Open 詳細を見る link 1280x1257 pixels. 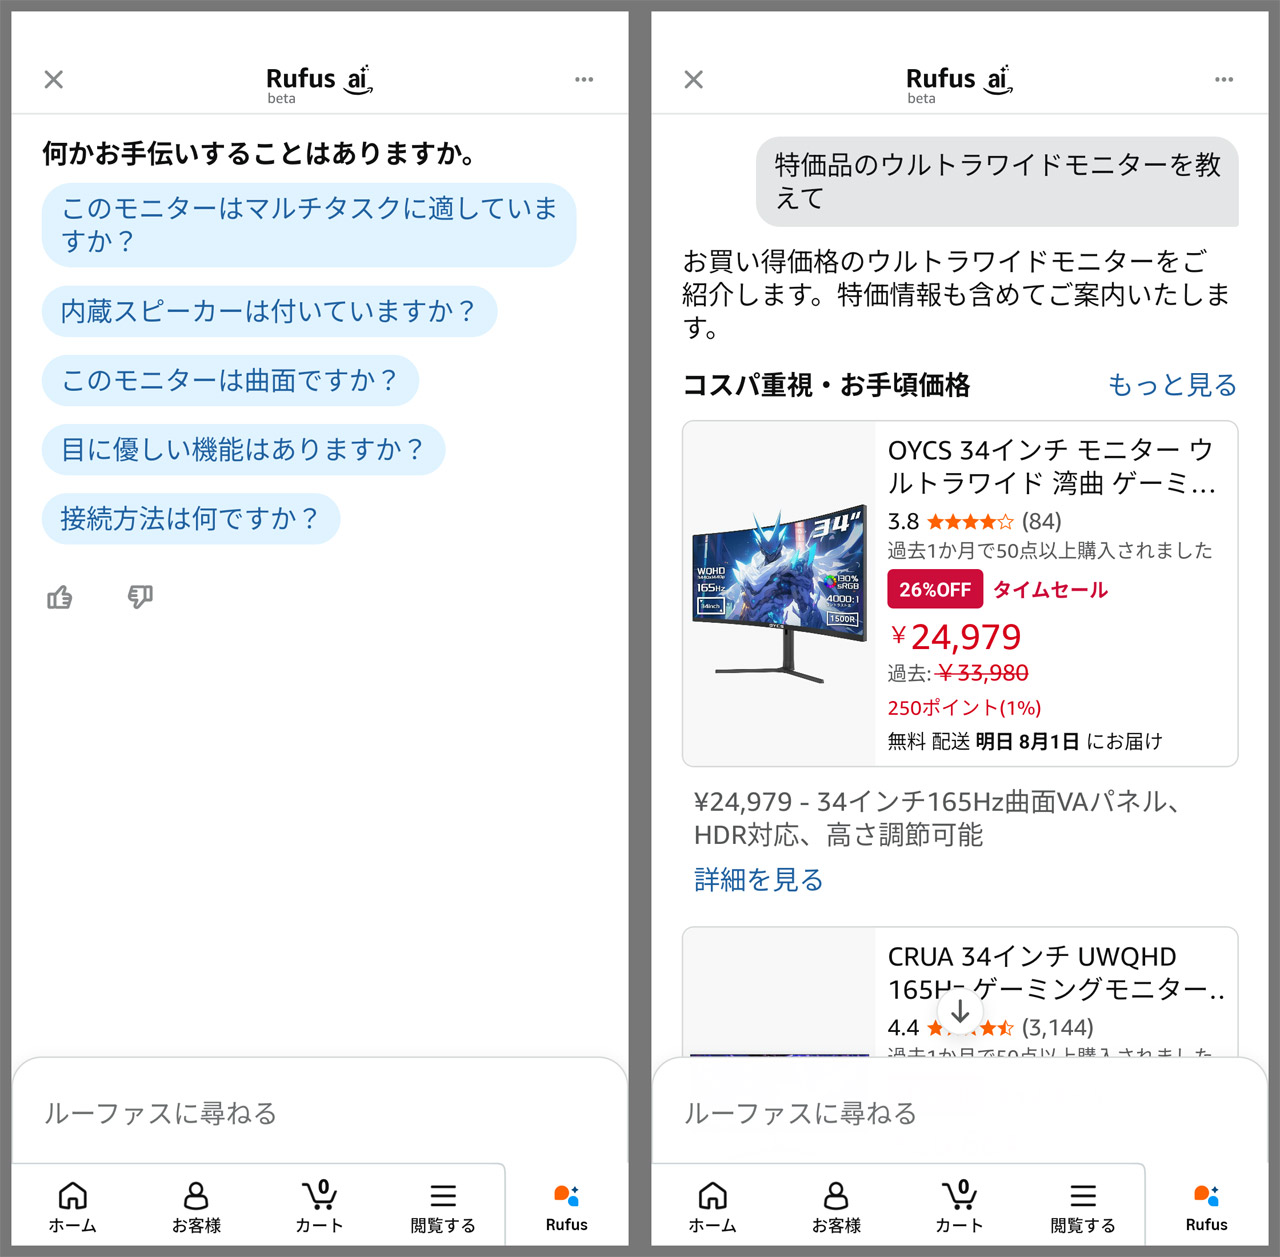[x=758, y=880]
